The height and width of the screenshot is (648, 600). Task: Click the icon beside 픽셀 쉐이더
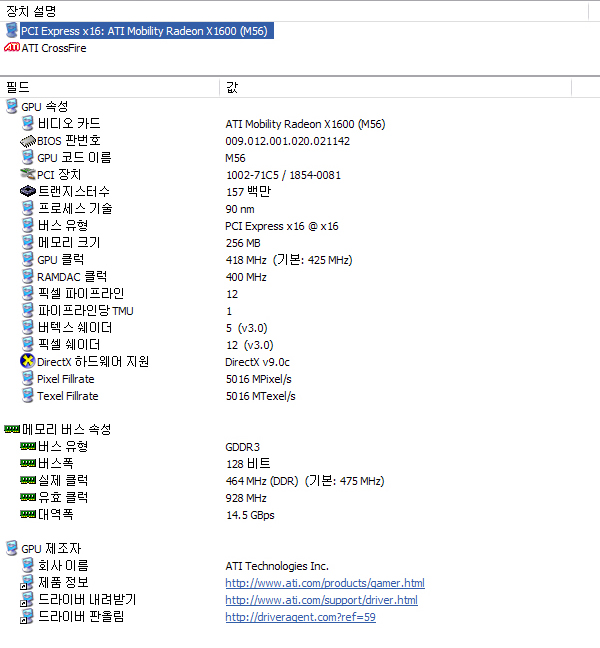click(x=28, y=344)
